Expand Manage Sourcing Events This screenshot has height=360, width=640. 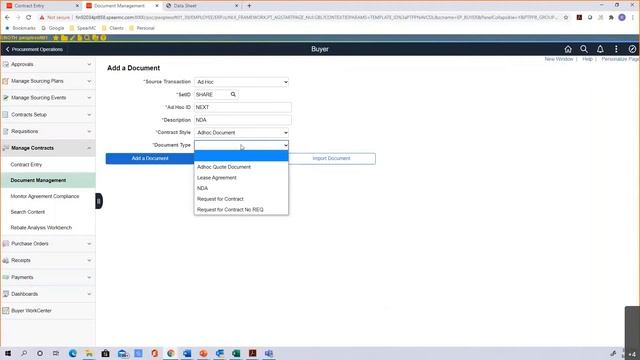tap(48, 98)
